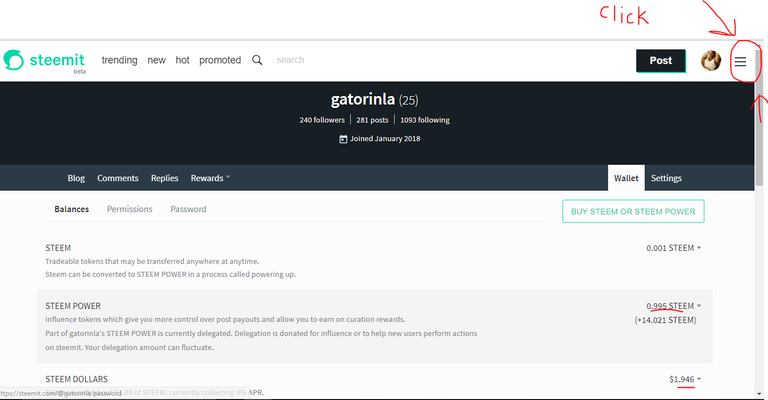Open the Settings tab
Image resolution: width=768 pixels, height=400 pixels.
(x=666, y=178)
